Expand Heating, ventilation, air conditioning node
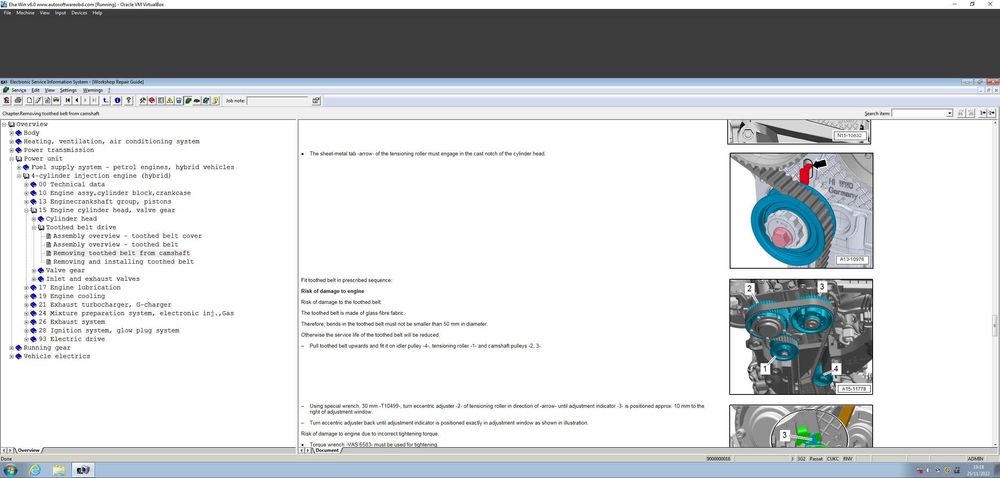Image resolution: width=1000 pixels, height=478 pixels. 11,141
